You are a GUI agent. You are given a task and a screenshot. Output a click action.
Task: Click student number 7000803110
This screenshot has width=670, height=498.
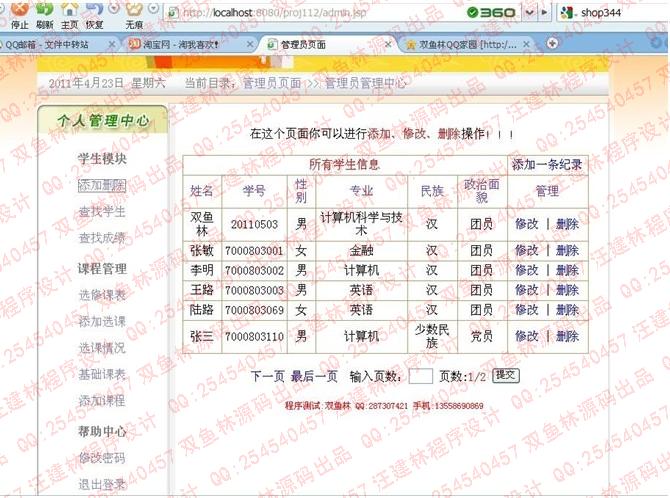tap(254, 336)
